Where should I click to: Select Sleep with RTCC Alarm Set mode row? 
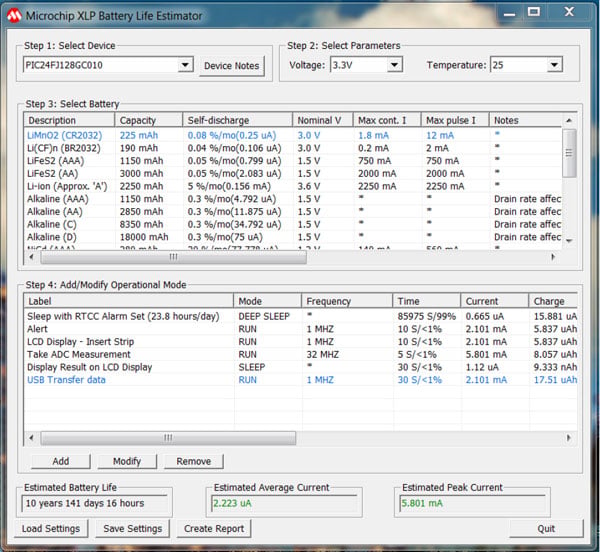(301, 316)
